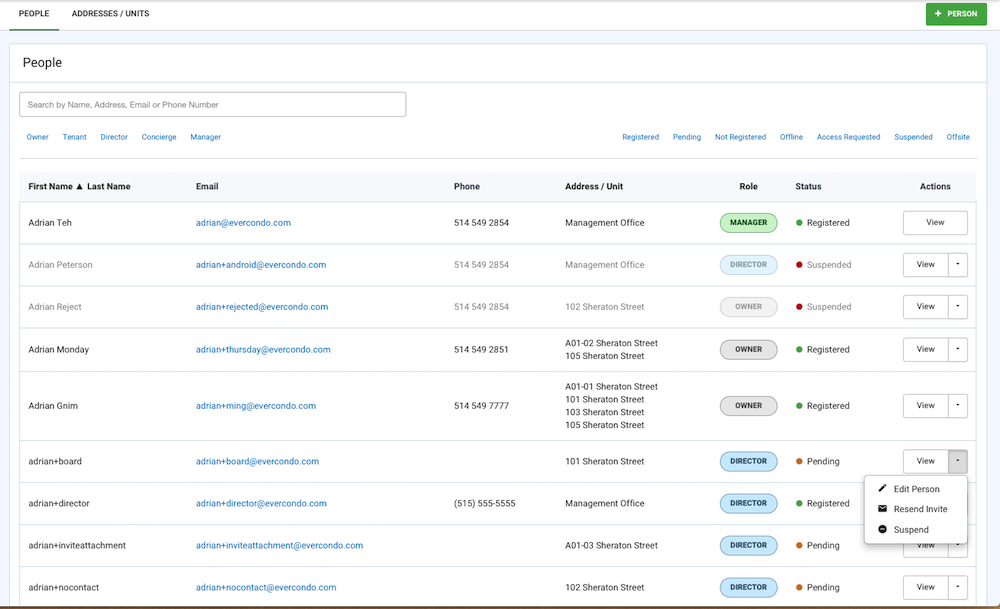
Task: Click the DIRECTOR badge for Adrian Peterson
Action: (749, 265)
